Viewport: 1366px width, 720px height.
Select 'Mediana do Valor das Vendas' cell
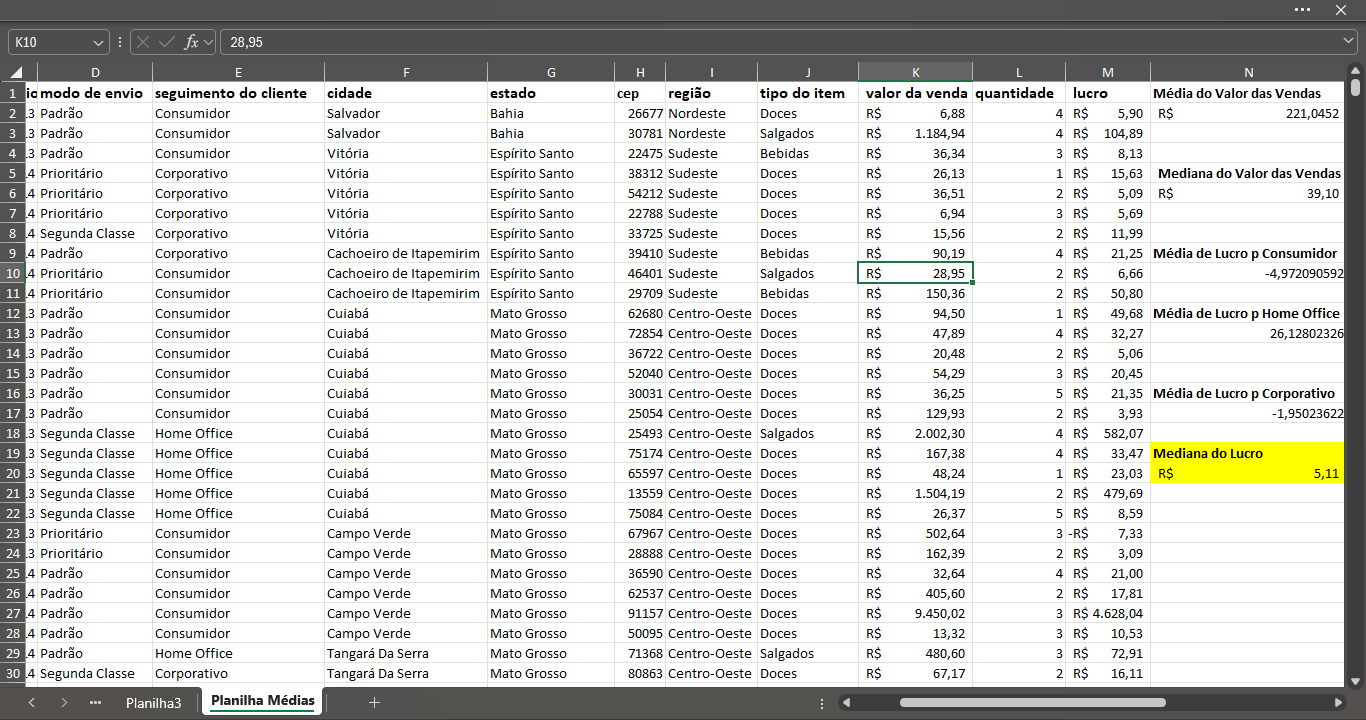point(1248,173)
